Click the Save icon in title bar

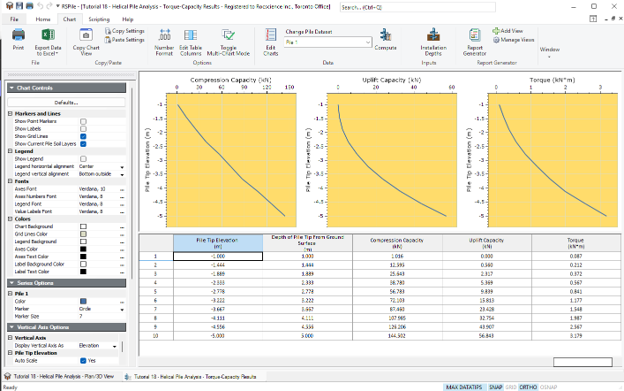click(x=20, y=6)
